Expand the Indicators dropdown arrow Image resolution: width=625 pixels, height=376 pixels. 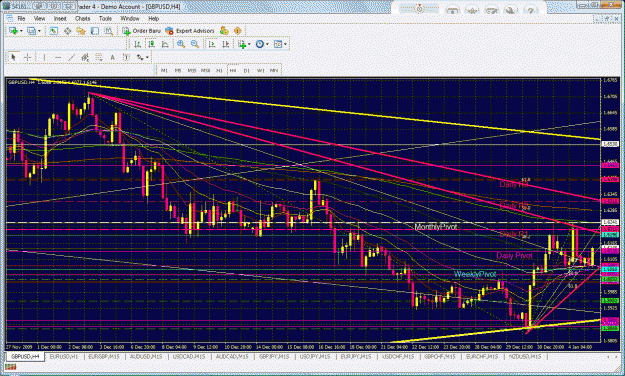pos(249,44)
